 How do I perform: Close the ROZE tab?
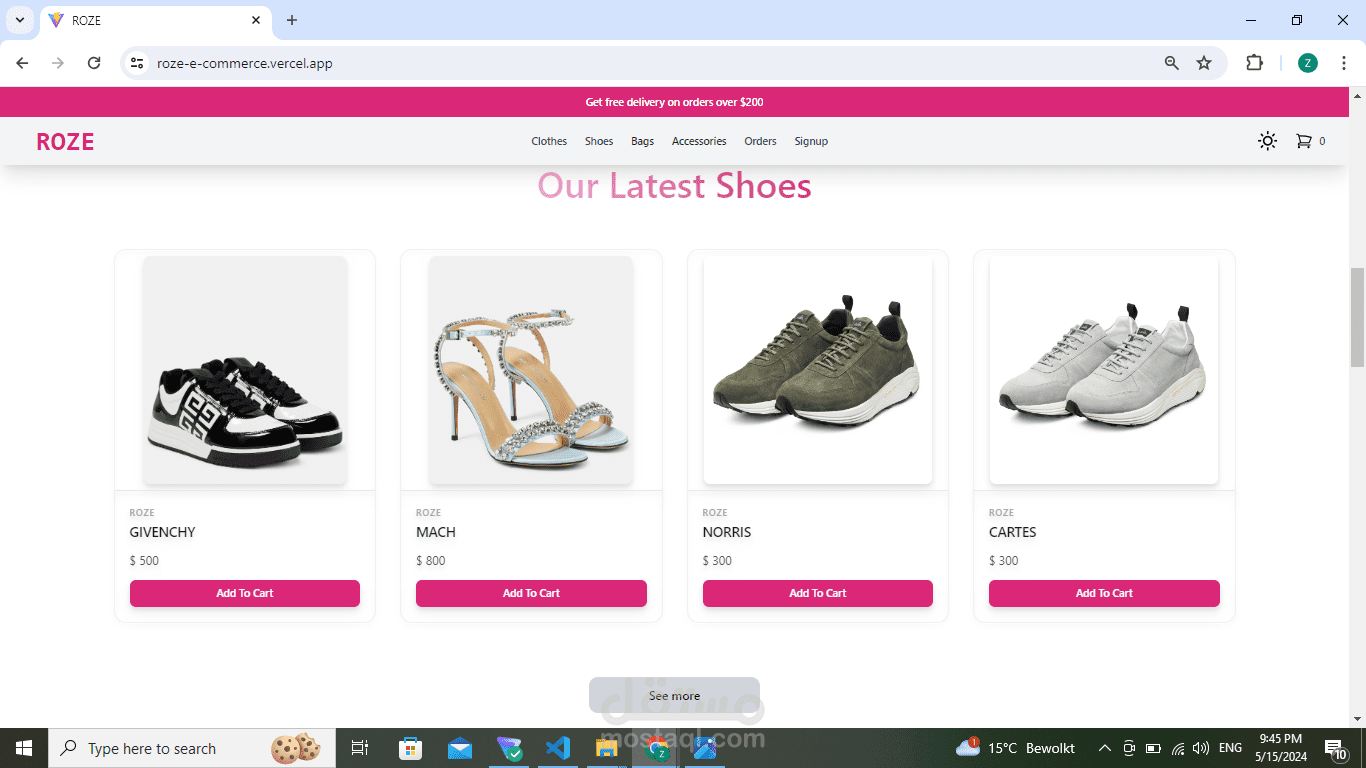click(x=256, y=20)
